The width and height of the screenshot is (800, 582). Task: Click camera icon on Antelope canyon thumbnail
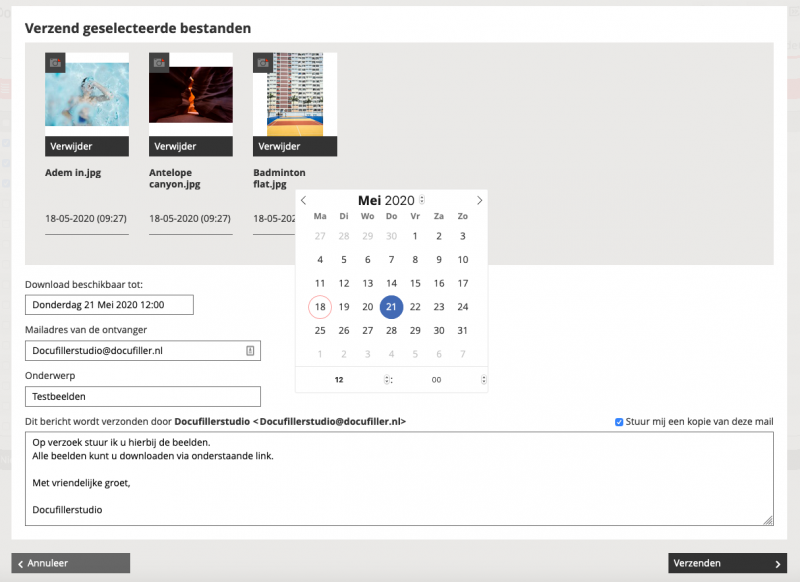point(159,63)
